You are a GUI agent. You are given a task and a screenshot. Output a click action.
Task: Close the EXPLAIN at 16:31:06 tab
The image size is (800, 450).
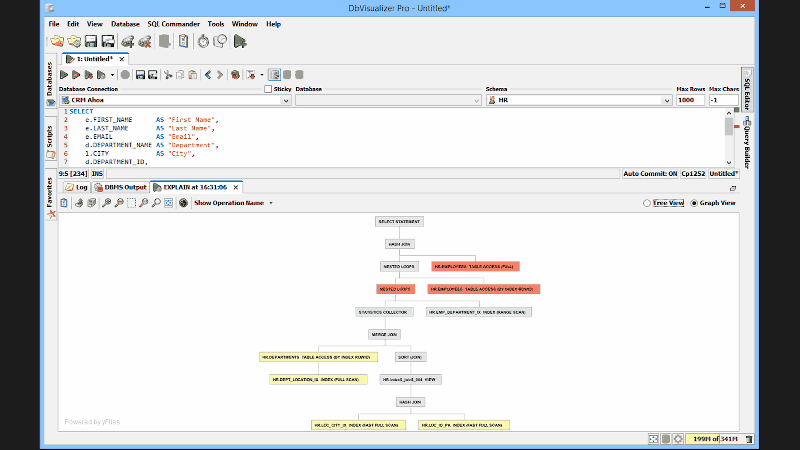coord(236,188)
